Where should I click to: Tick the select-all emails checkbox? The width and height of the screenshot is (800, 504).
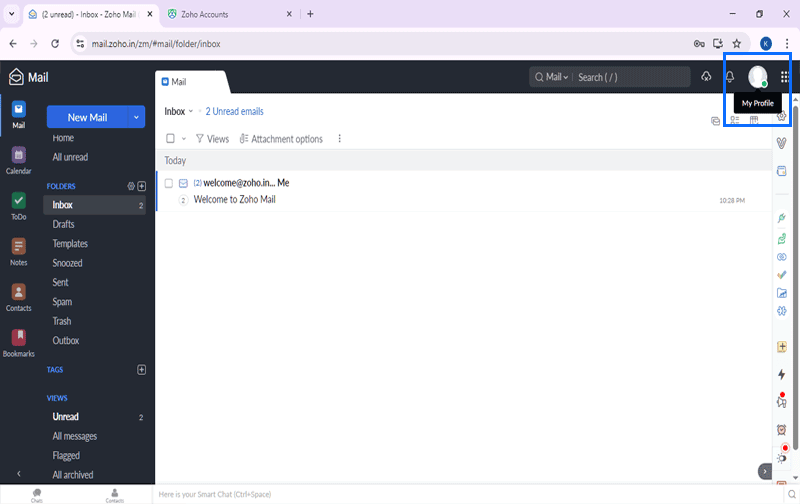tap(170, 138)
